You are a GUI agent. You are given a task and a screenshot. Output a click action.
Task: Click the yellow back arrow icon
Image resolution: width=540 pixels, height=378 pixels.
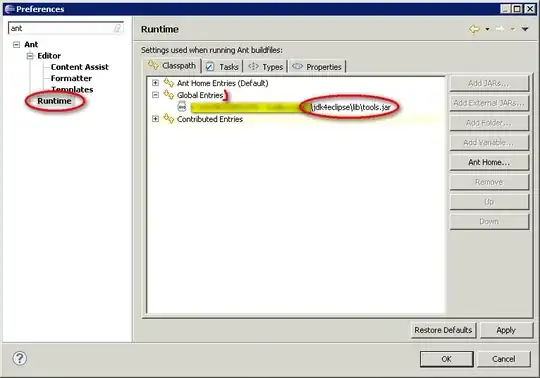475,29
